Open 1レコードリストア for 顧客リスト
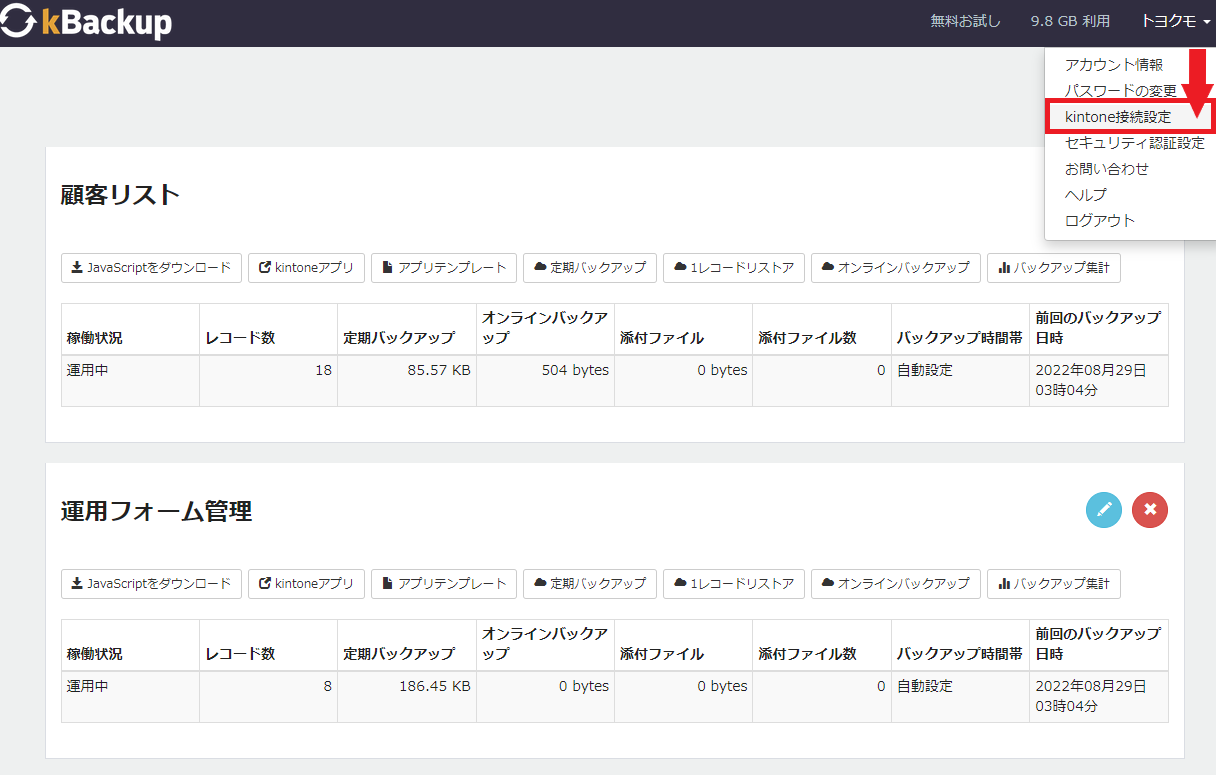 (734, 268)
